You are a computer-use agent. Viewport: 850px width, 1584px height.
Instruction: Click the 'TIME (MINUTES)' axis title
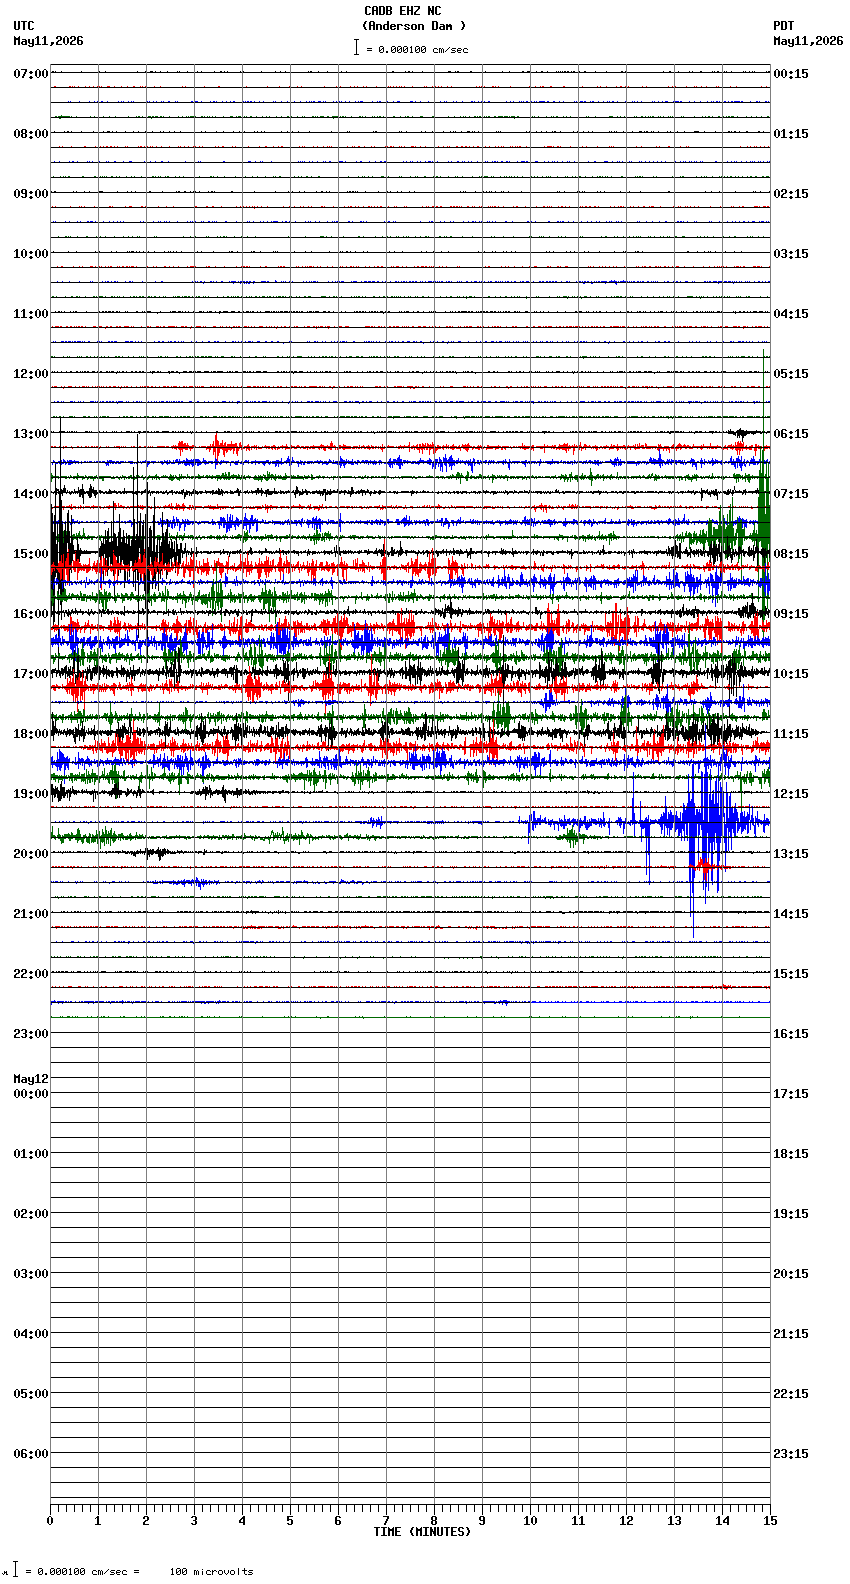point(422,1532)
